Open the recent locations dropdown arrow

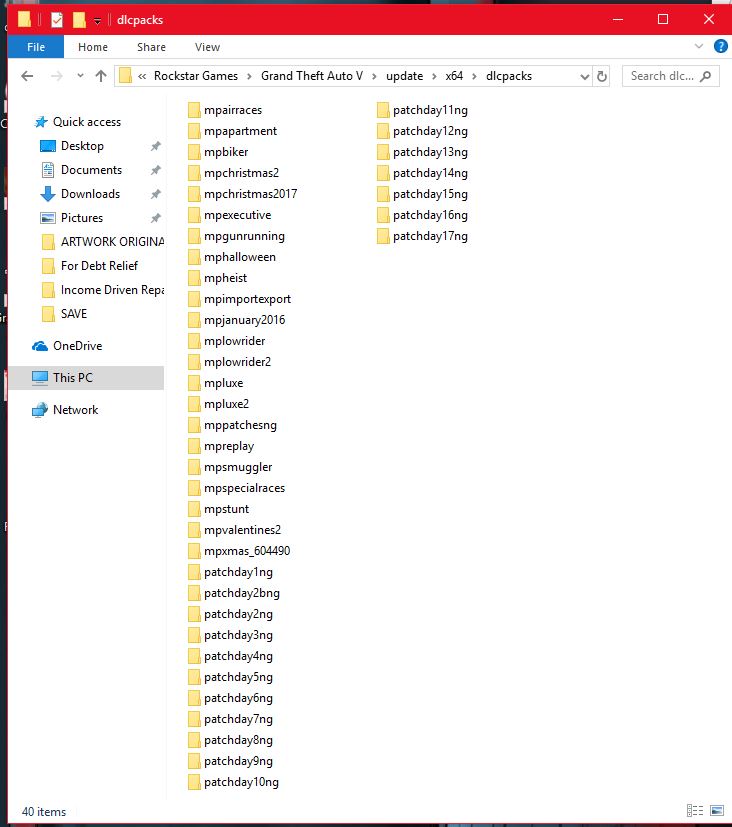80,75
